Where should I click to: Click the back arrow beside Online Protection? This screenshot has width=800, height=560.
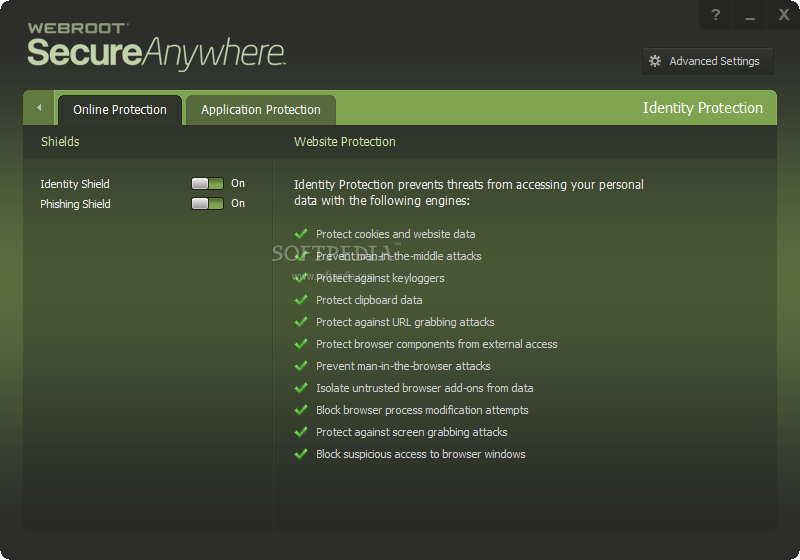pyautogui.click(x=39, y=108)
